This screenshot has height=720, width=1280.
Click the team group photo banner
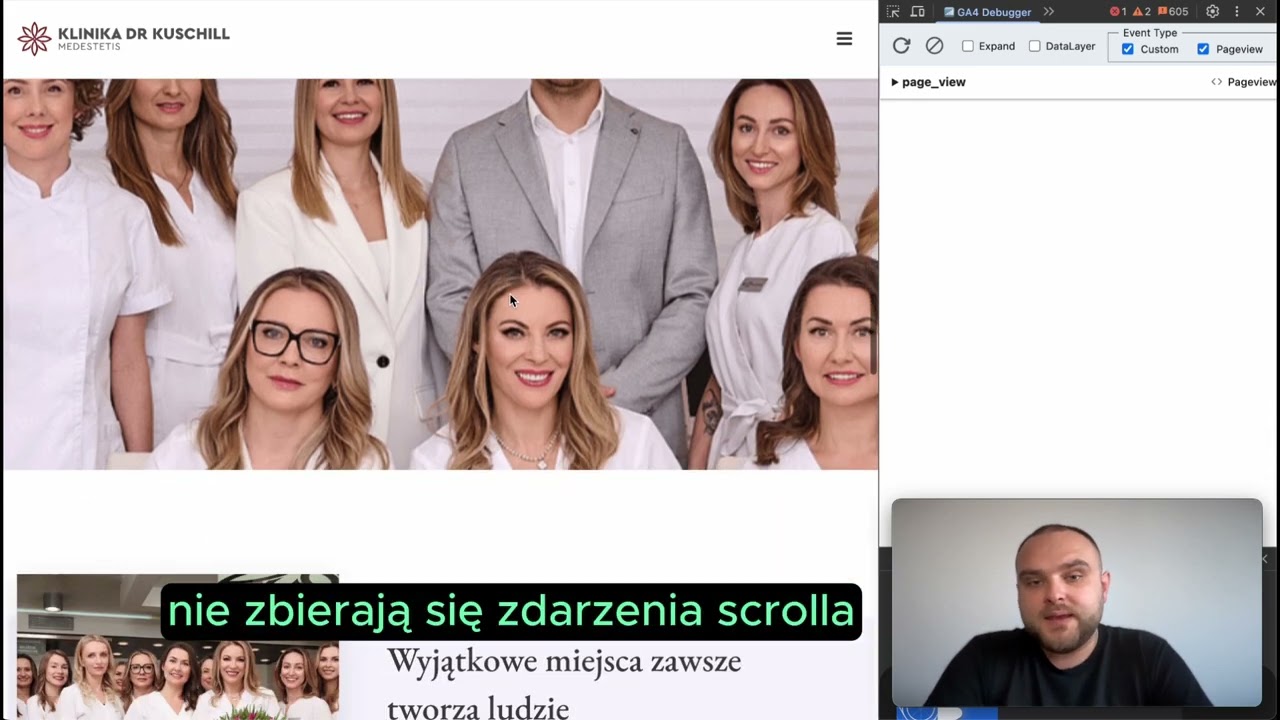click(x=440, y=274)
